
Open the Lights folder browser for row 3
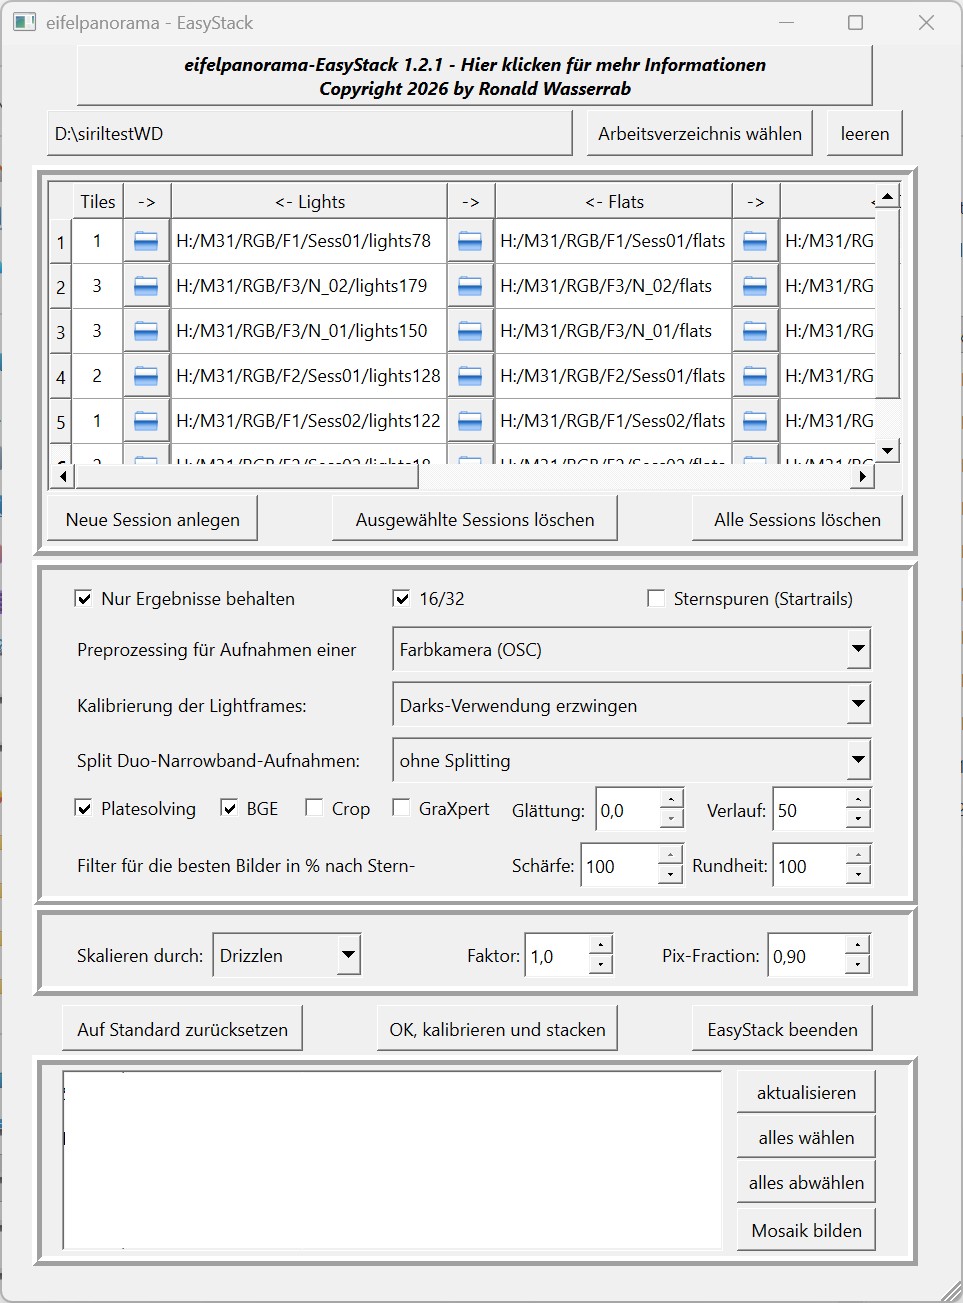pos(146,331)
